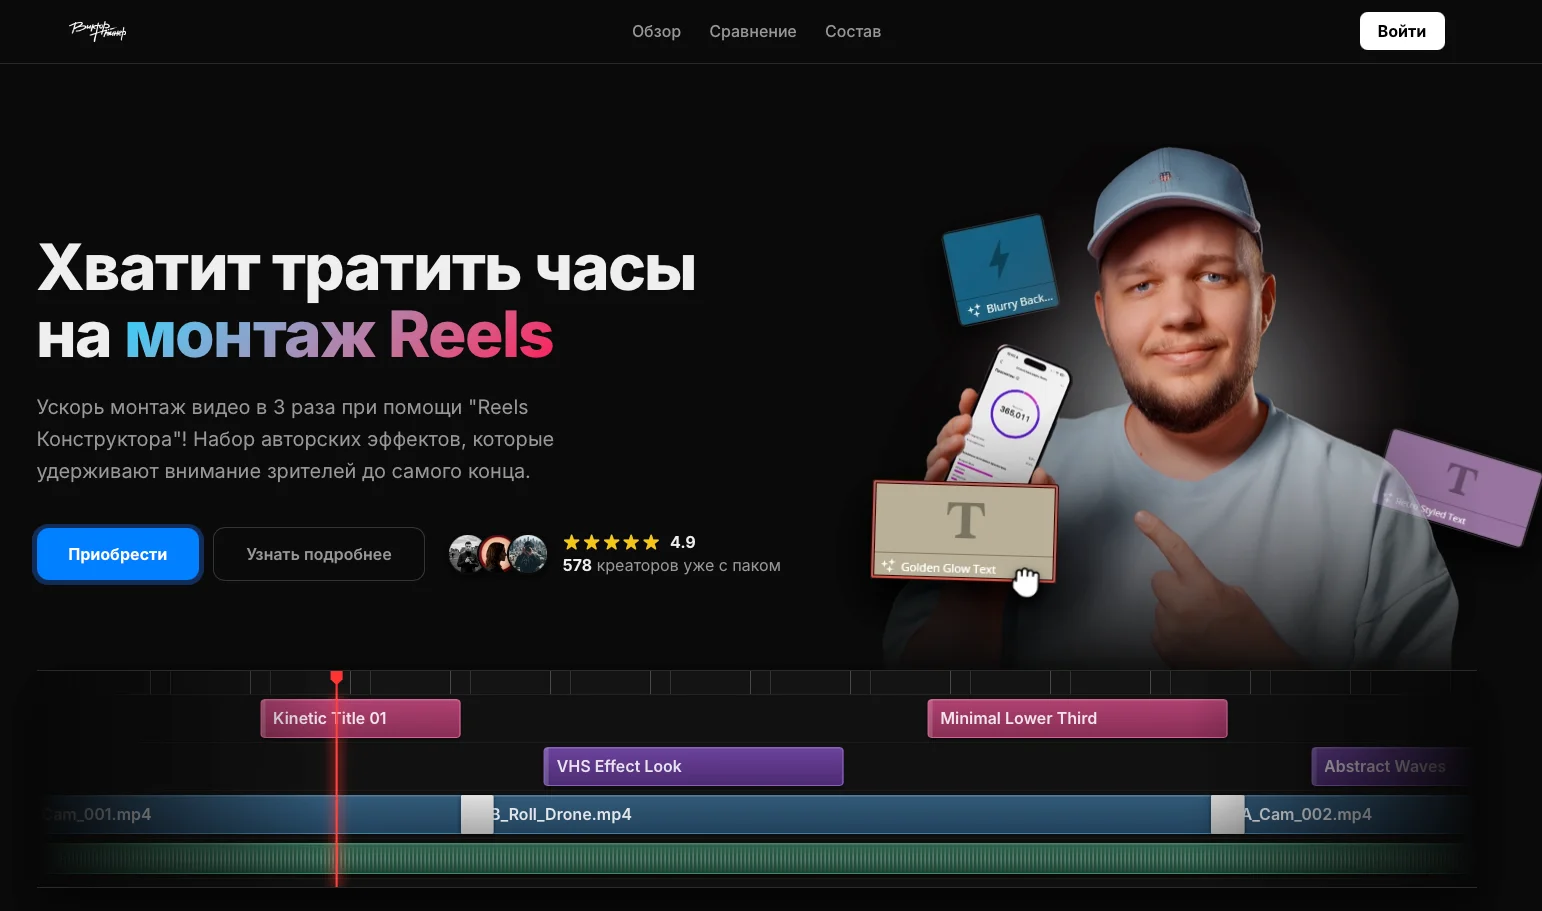The height and width of the screenshot is (911, 1542).
Task: Click the signature logo in the header
Action: [x=98, y=31]
